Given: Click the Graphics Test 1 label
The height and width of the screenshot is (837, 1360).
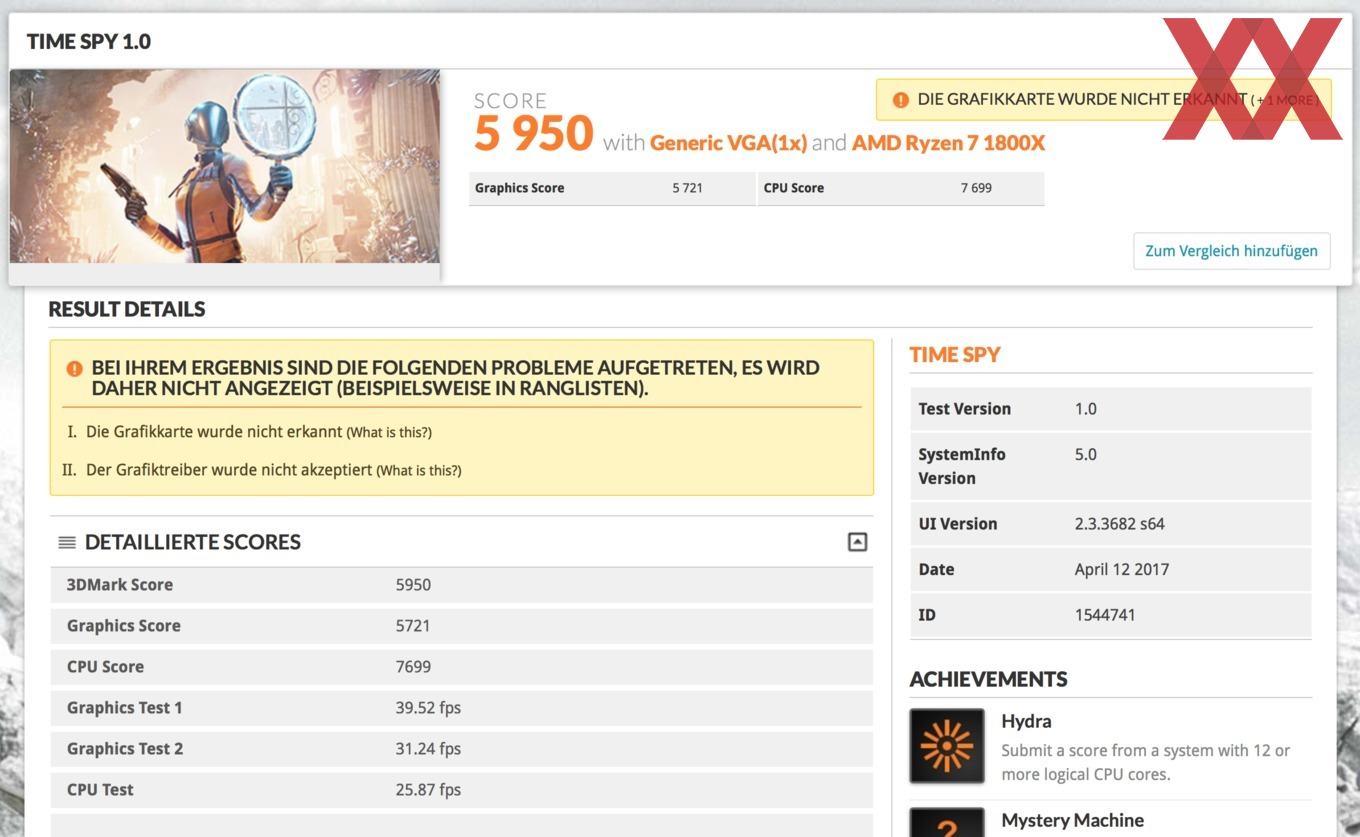Looking at the screenshot, I should click(125, 708).
